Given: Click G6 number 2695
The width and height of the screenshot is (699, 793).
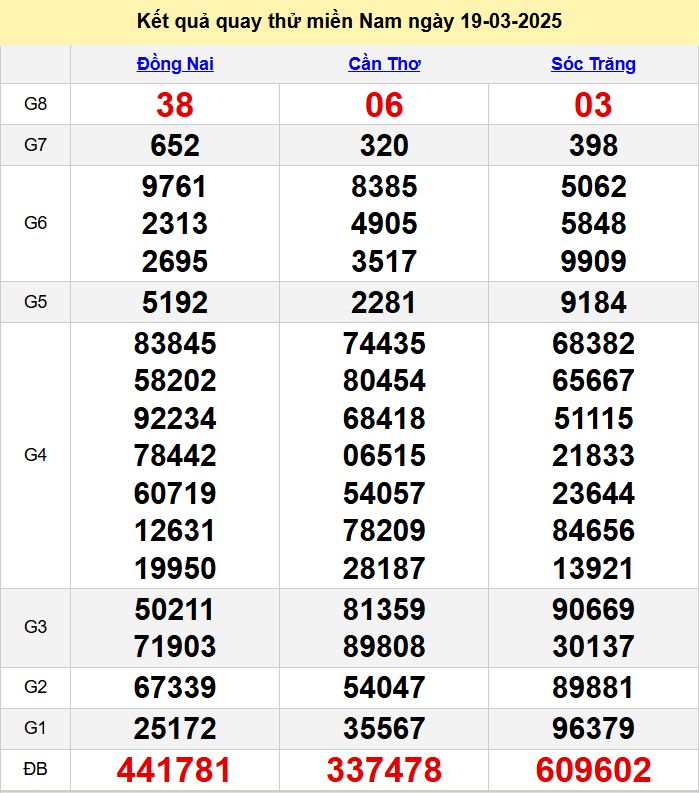Looking at the screenshot, I should tap(175, 261).
